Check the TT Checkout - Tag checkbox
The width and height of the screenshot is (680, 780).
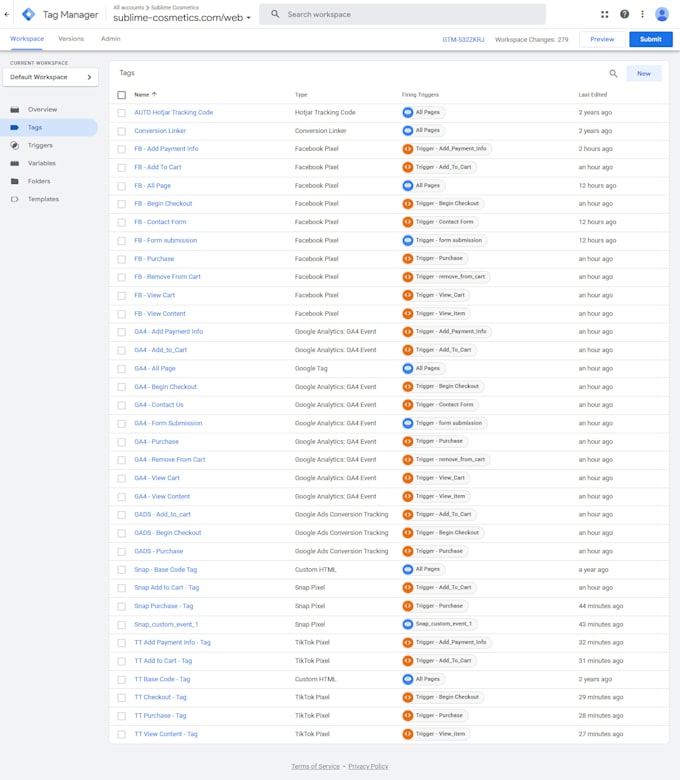click(121, 698)
